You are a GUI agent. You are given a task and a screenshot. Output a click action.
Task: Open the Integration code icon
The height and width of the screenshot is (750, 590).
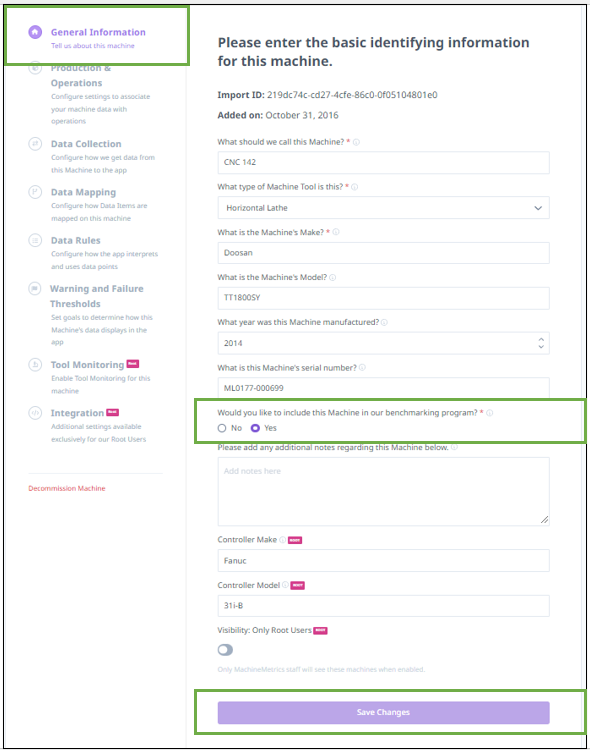pos(35,413)
